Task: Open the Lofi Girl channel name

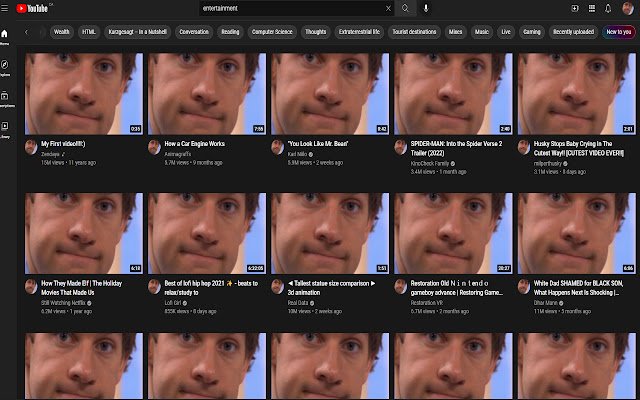Action: click(x=173, y=303)
